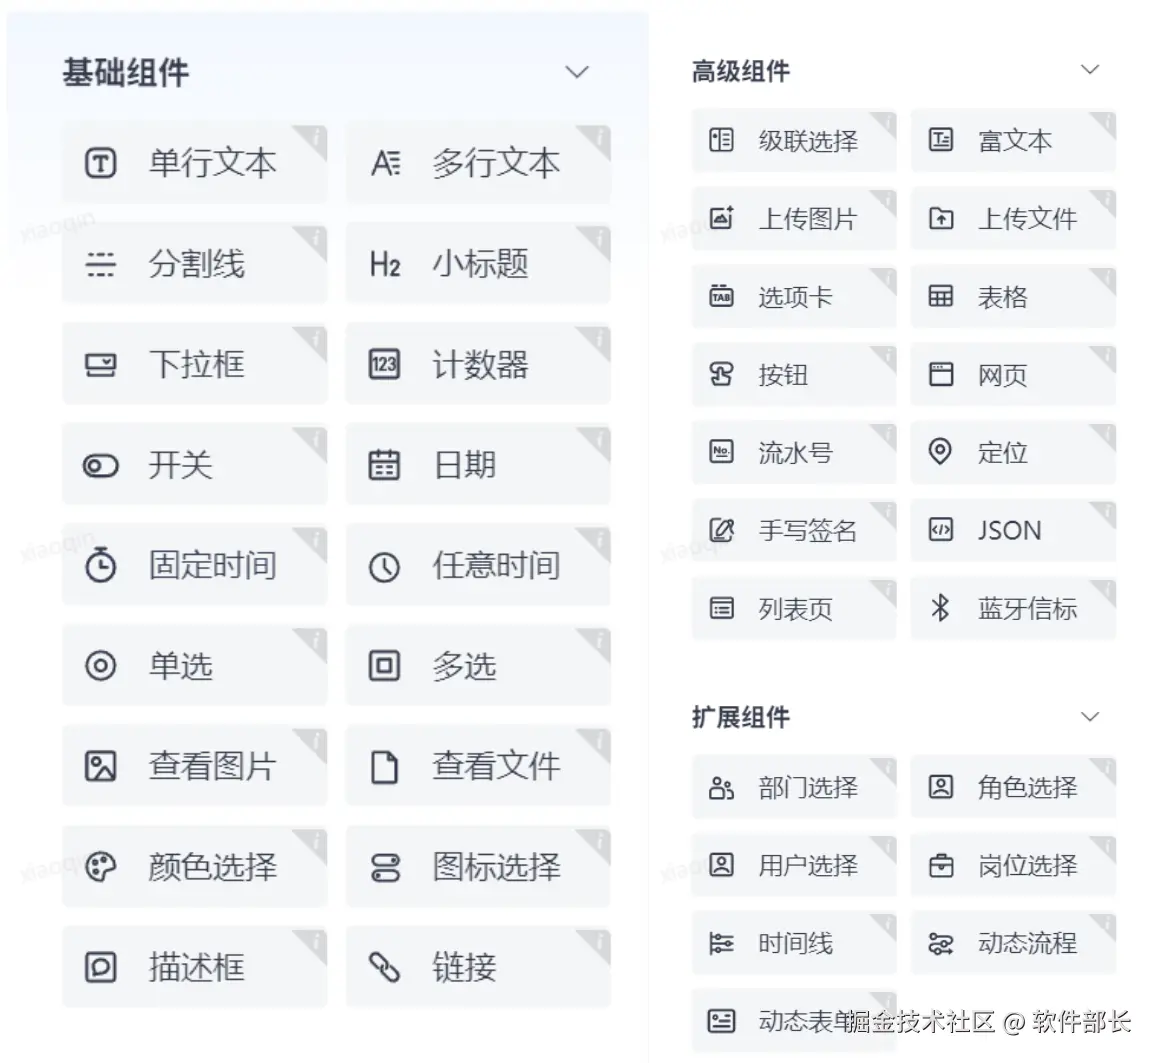Select the 选项卡 tab component

point(793,297)
